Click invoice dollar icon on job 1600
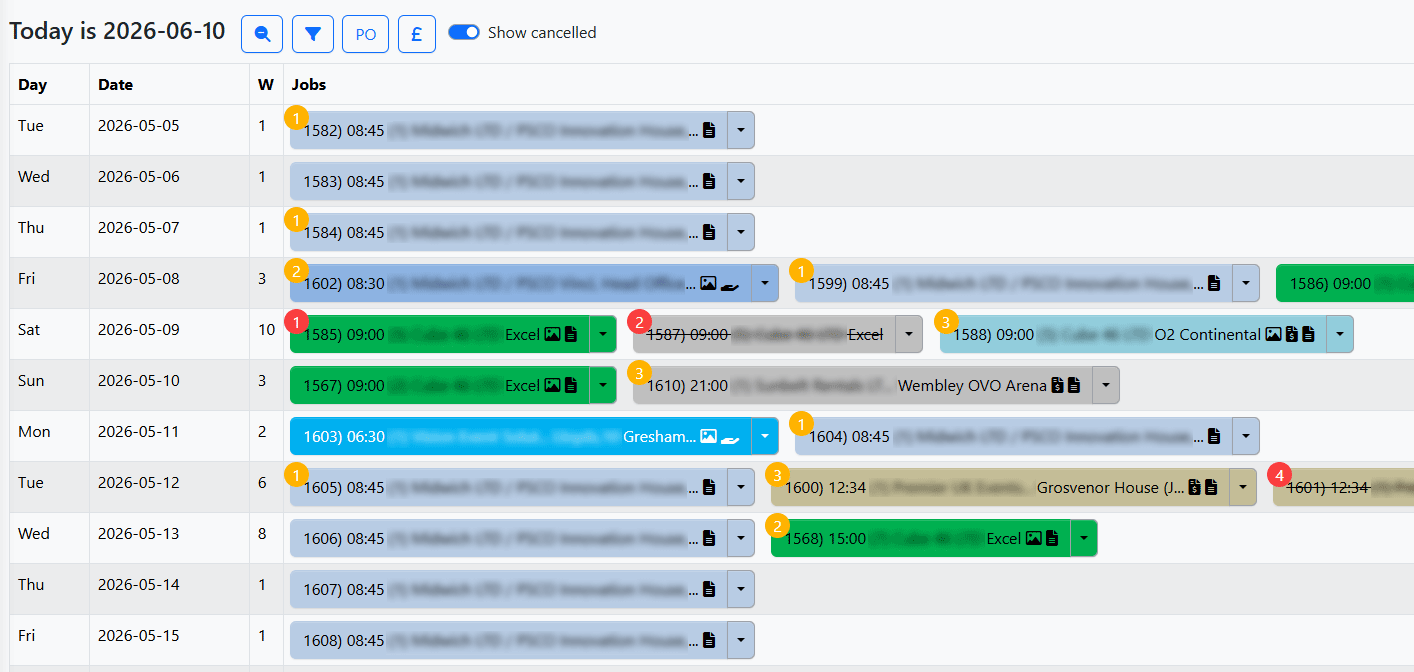The image size is (1414, 672). point(1194,487)
